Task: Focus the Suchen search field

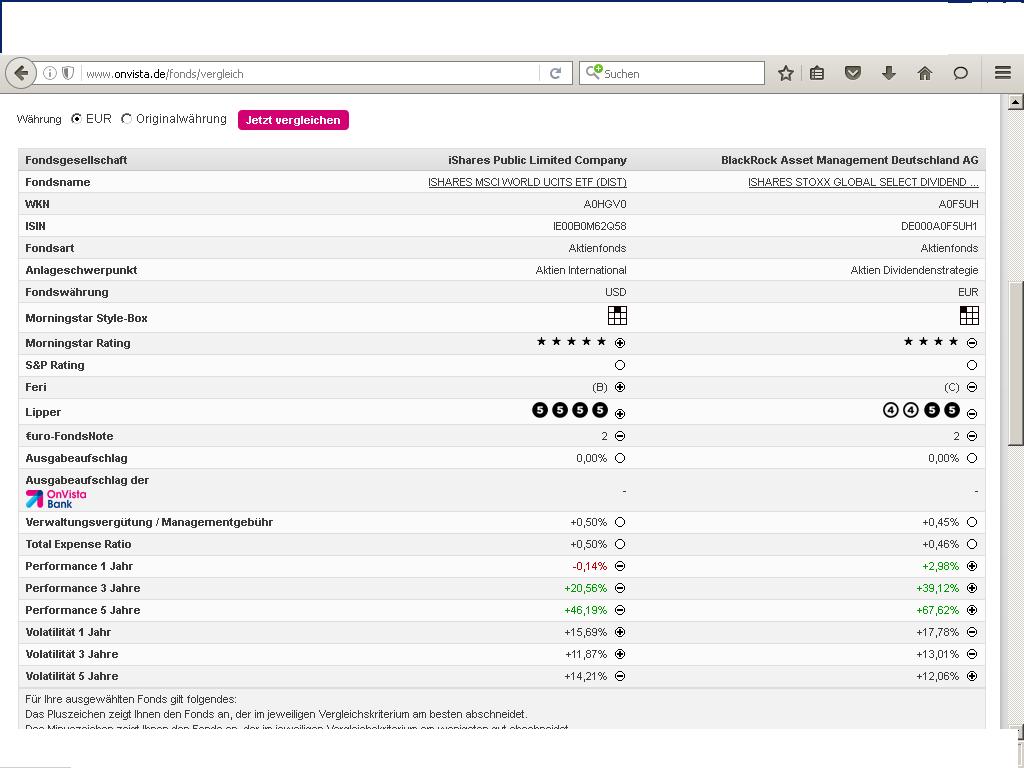Action: pos(680,73)
